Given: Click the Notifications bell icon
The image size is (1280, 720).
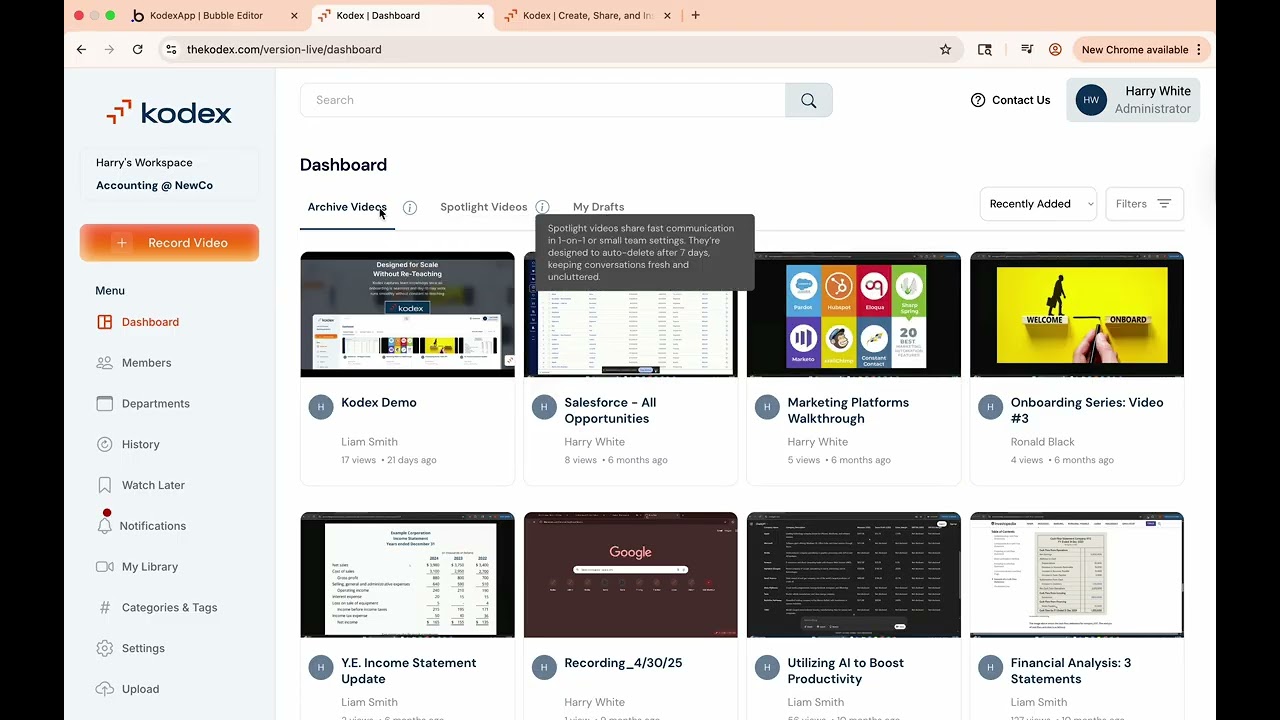Looking at the screenshot, I should 105,525.
